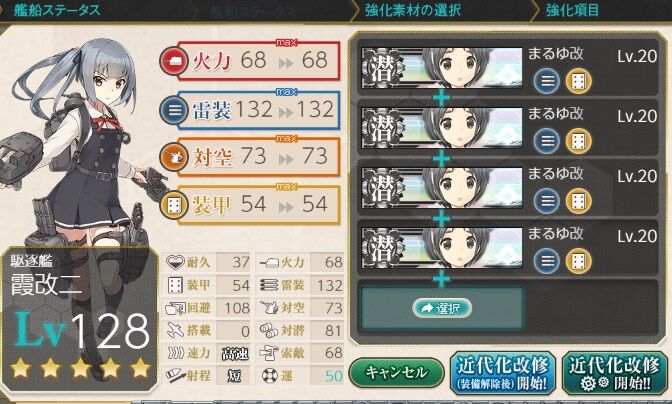Open the 強化項目 header tab
The image size is (672, 404).
572,9
